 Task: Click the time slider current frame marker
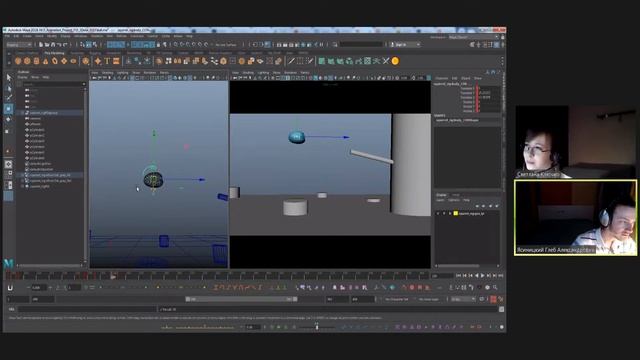click(x=113, y=276)
